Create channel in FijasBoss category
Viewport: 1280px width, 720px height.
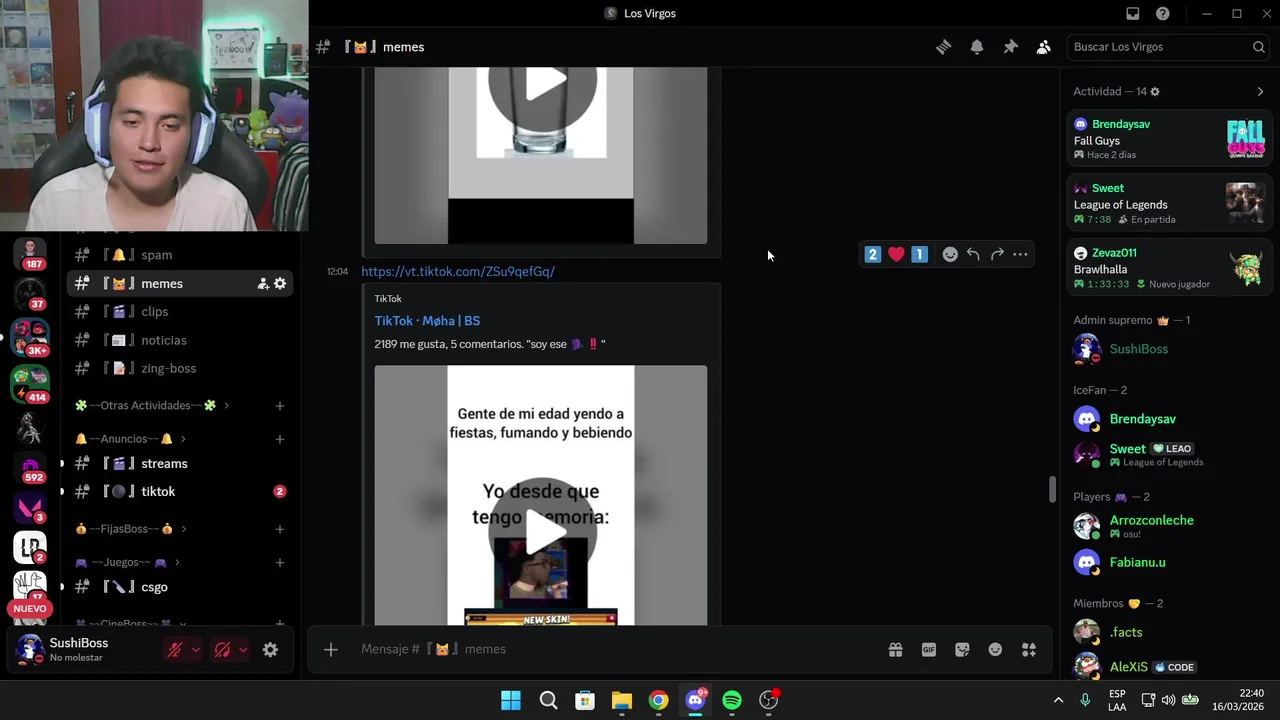click(x=280, y=529)
